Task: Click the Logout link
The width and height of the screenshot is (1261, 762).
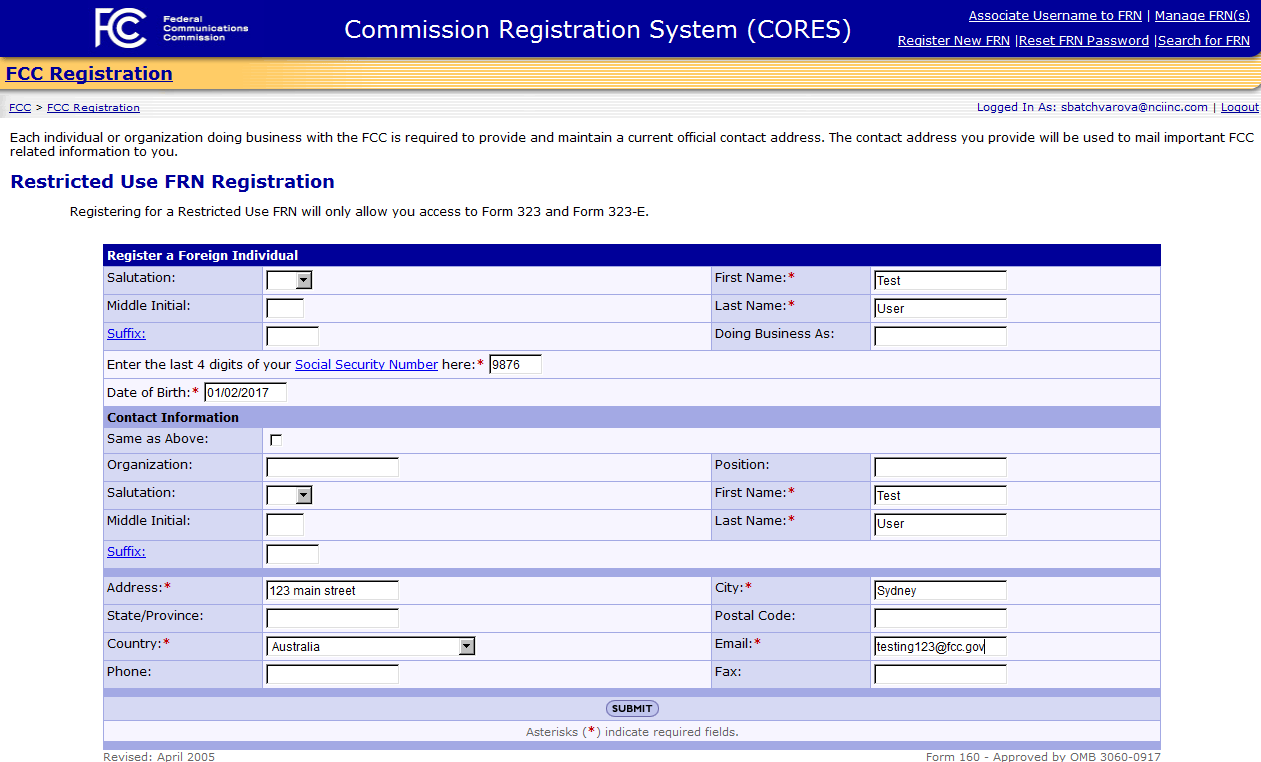Action: pos(1239,107)
